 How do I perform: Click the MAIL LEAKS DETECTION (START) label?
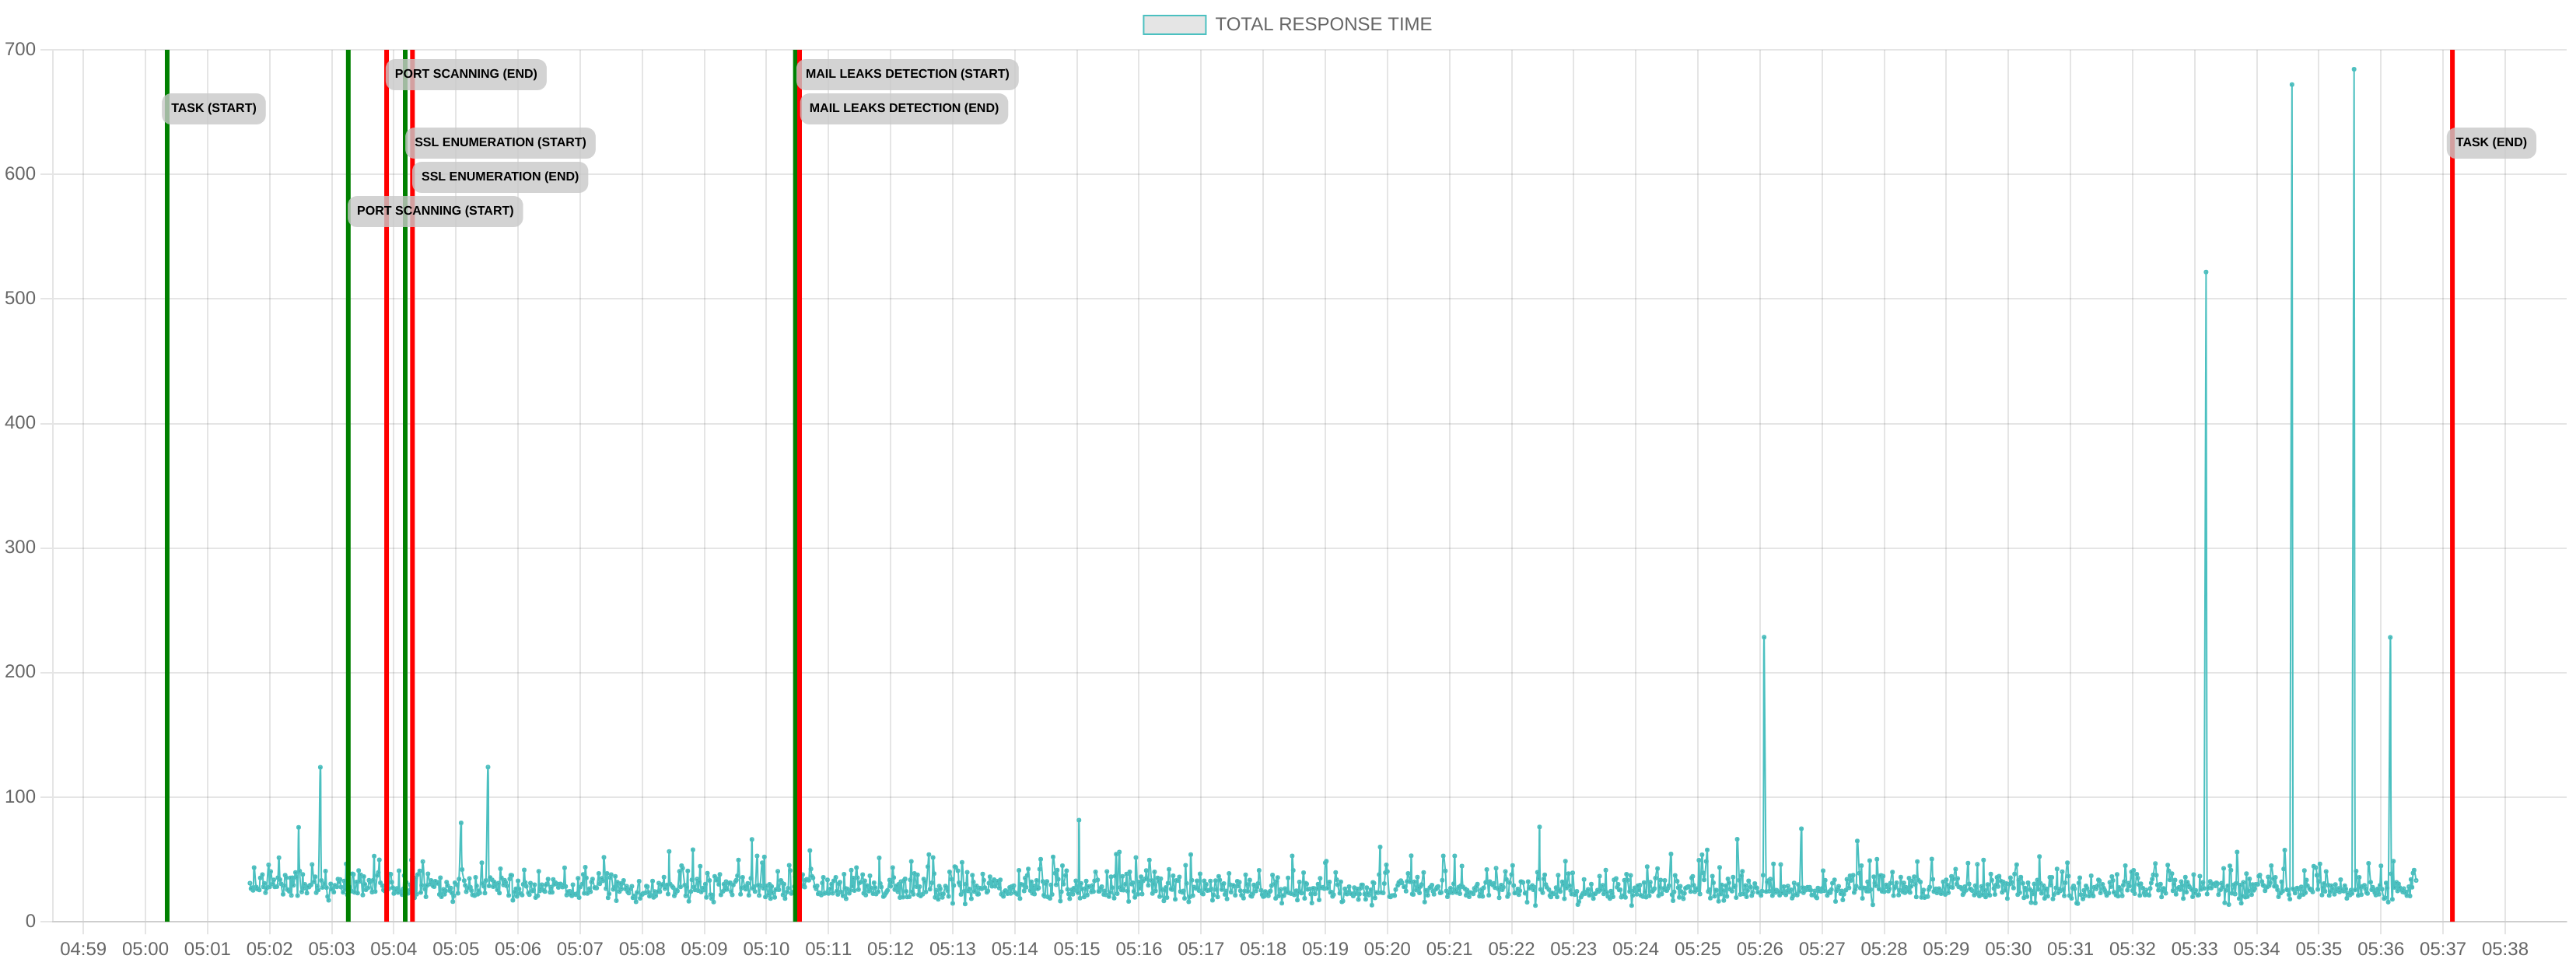coord(907,74)
